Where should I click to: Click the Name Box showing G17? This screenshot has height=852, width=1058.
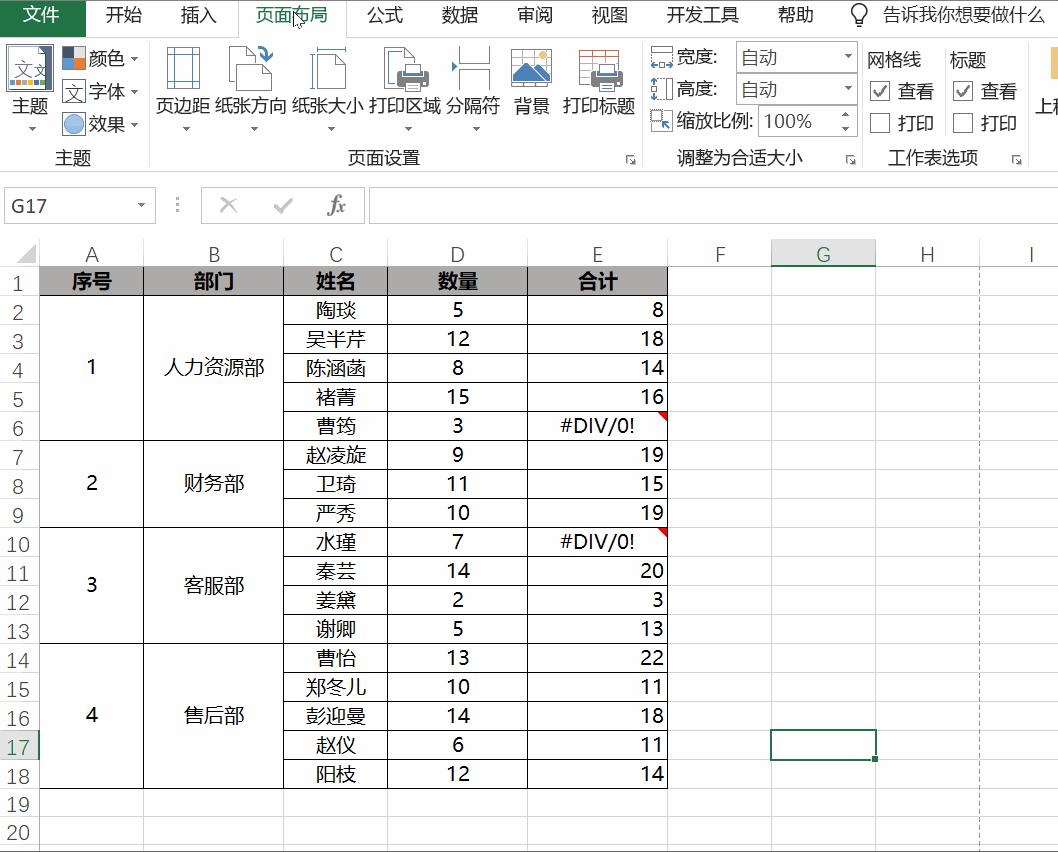tap(70, 205)
